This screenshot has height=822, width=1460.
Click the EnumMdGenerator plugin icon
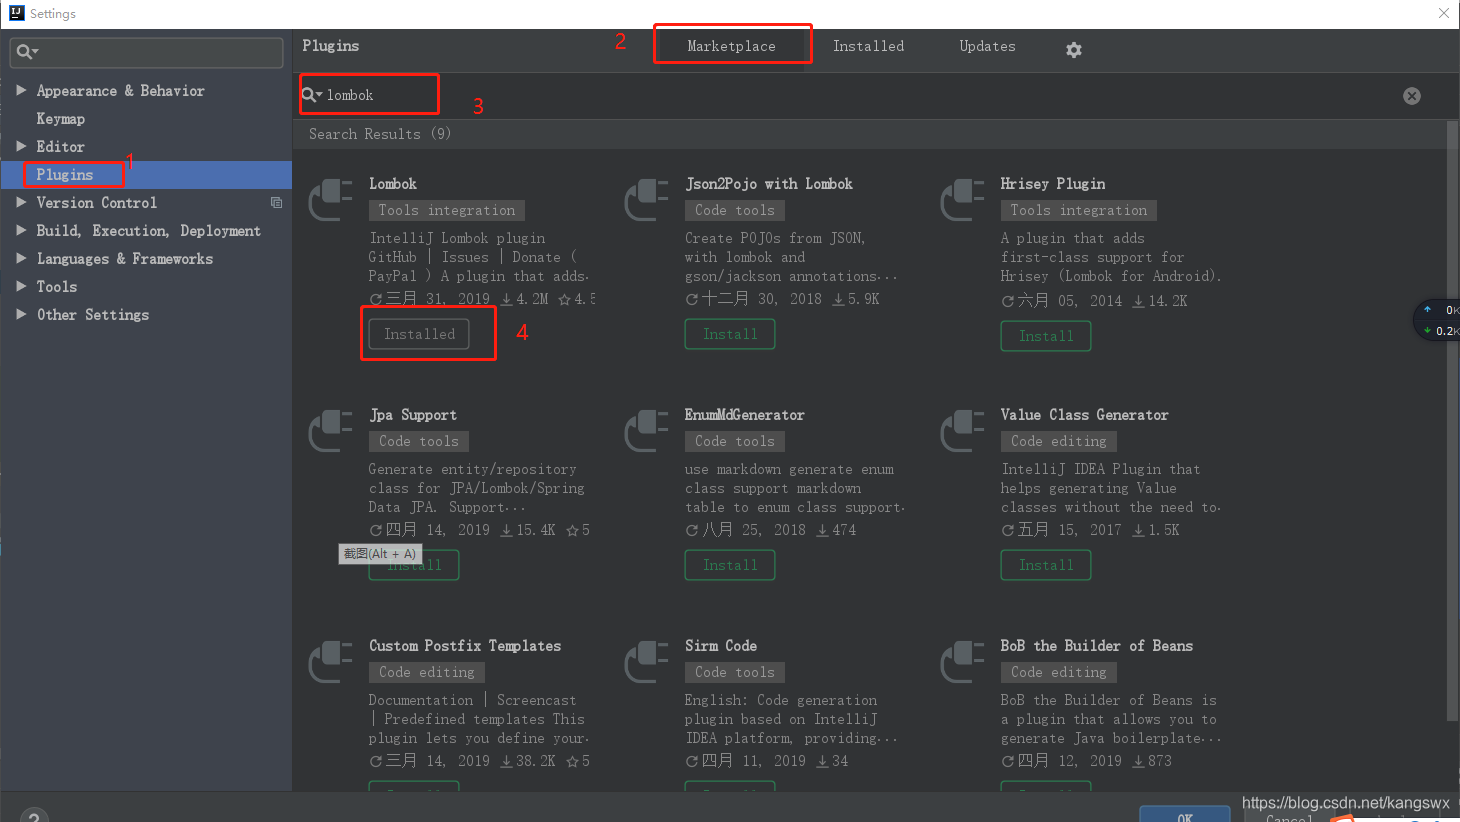(x=647, y=431)
